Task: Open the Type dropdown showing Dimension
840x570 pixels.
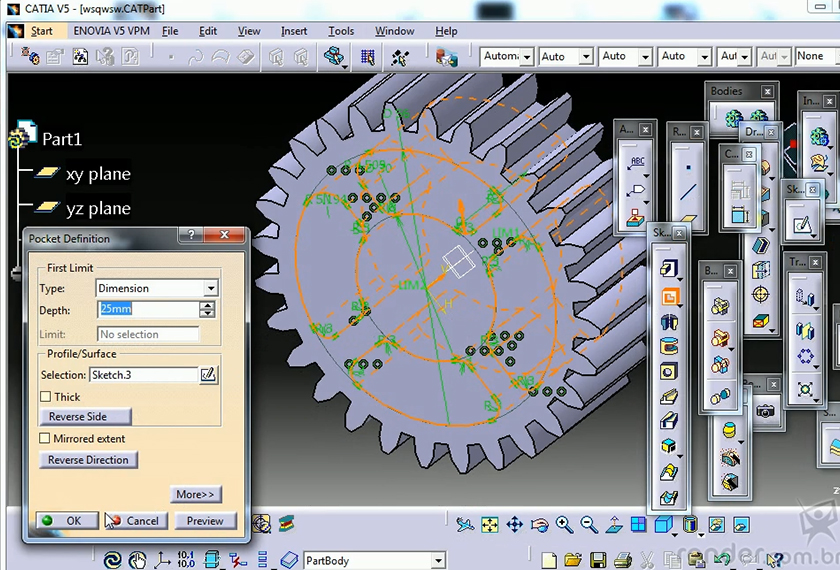Action: tap(210, 288)
